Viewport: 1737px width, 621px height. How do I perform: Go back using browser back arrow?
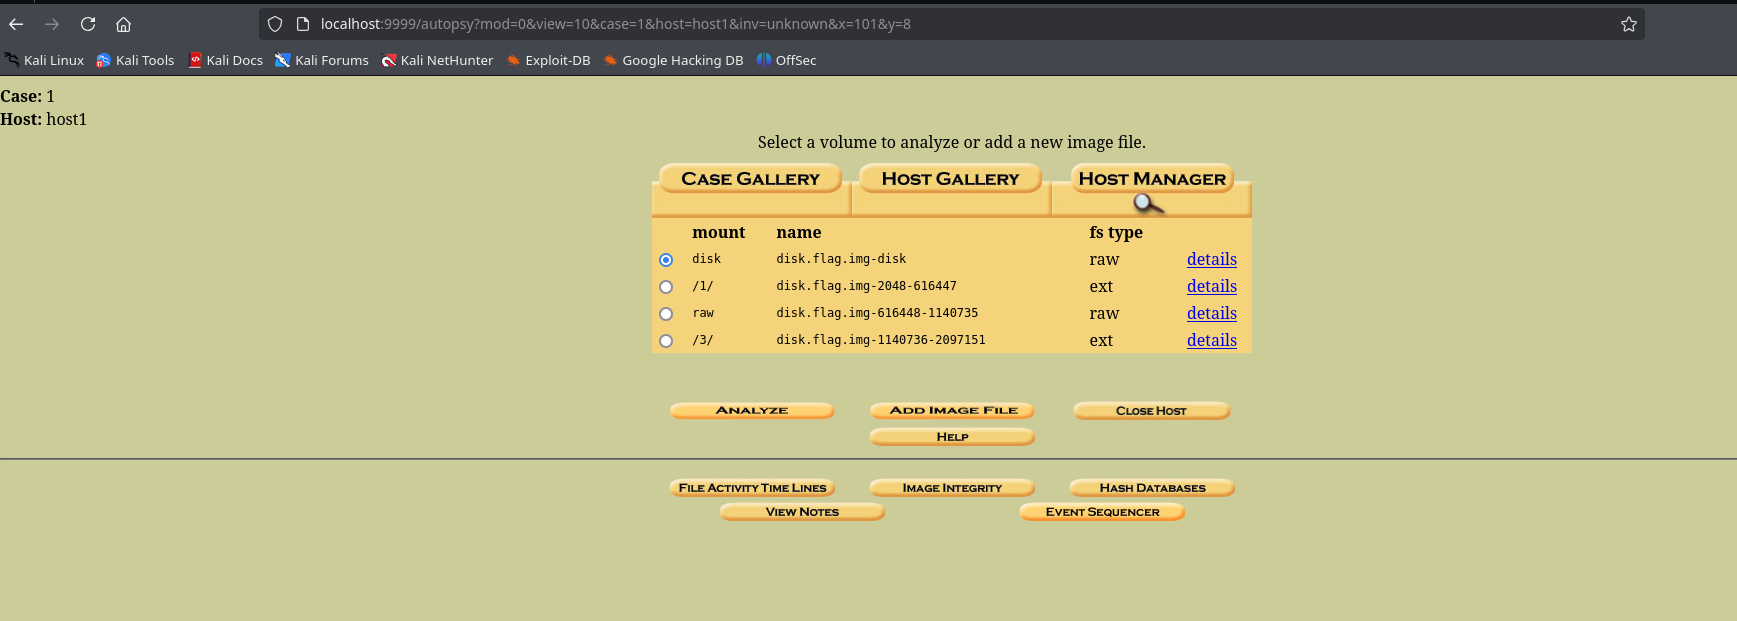tap(16, 24)
